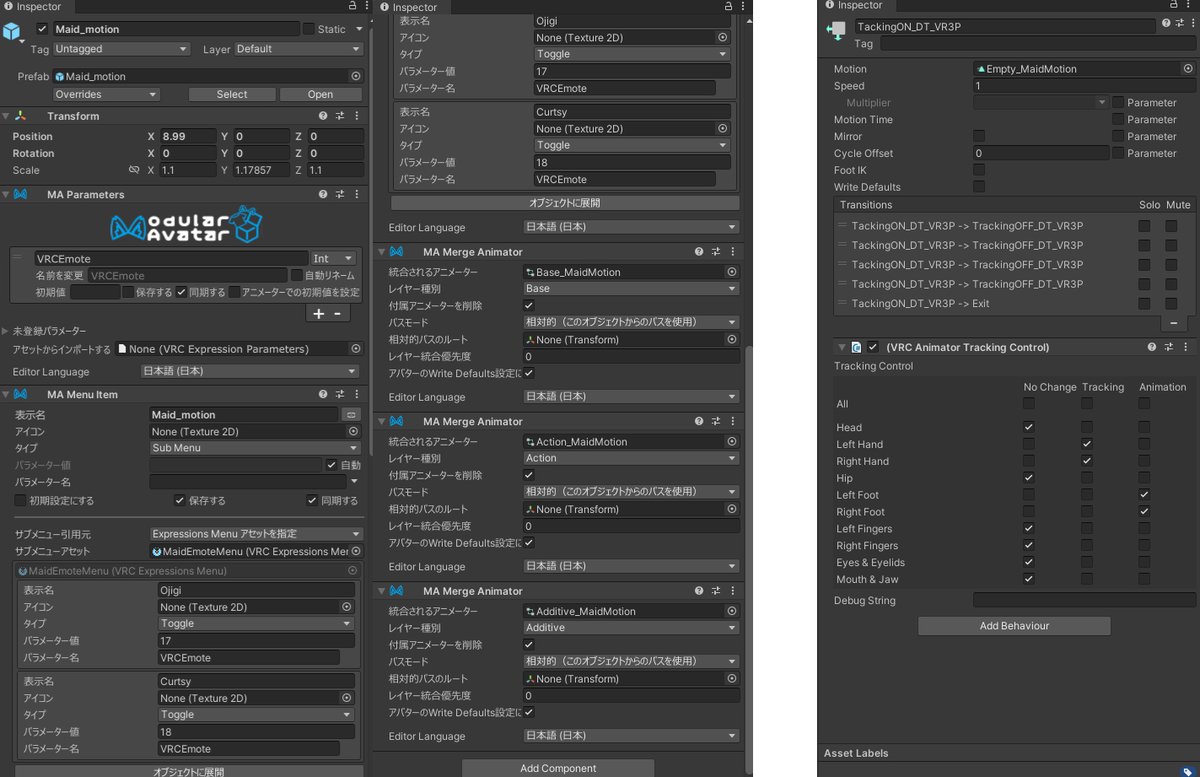This screenshot has width=1200, height=777.
Task: Click the prefab Open button
Action: tap(321, 94)
